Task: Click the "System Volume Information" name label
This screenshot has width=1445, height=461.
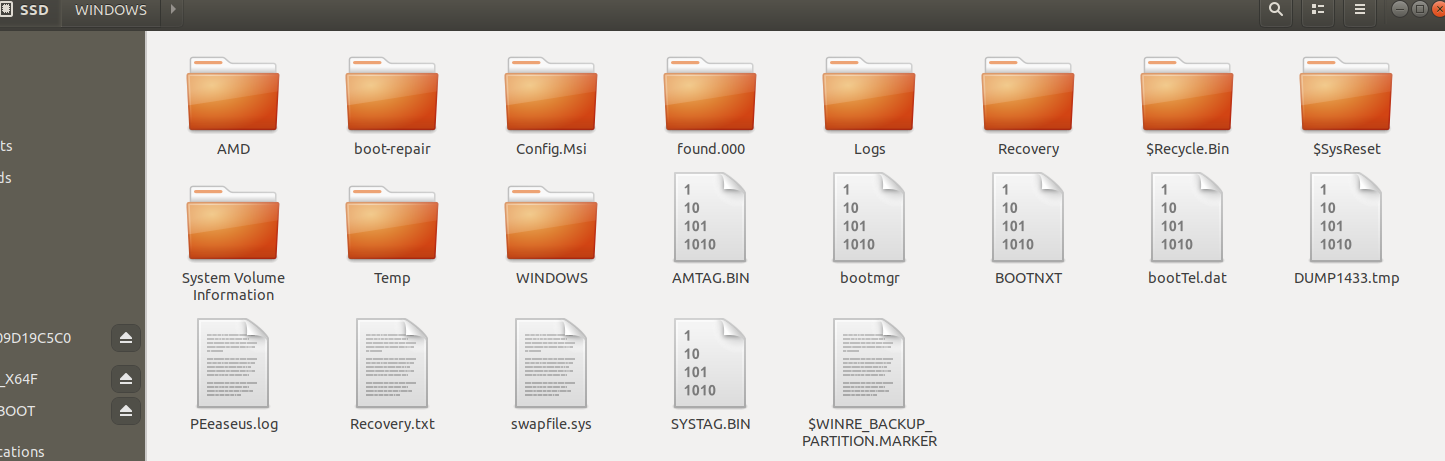Action: click(x=233, y=286)
